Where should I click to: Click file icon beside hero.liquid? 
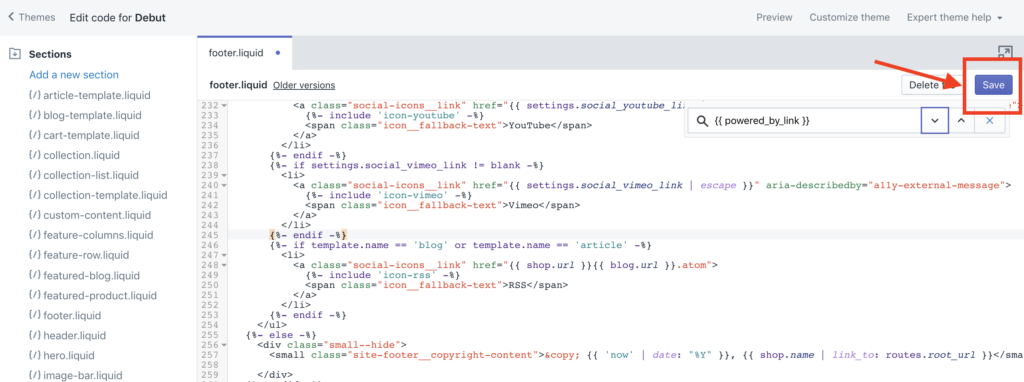[x=35, y=355]
